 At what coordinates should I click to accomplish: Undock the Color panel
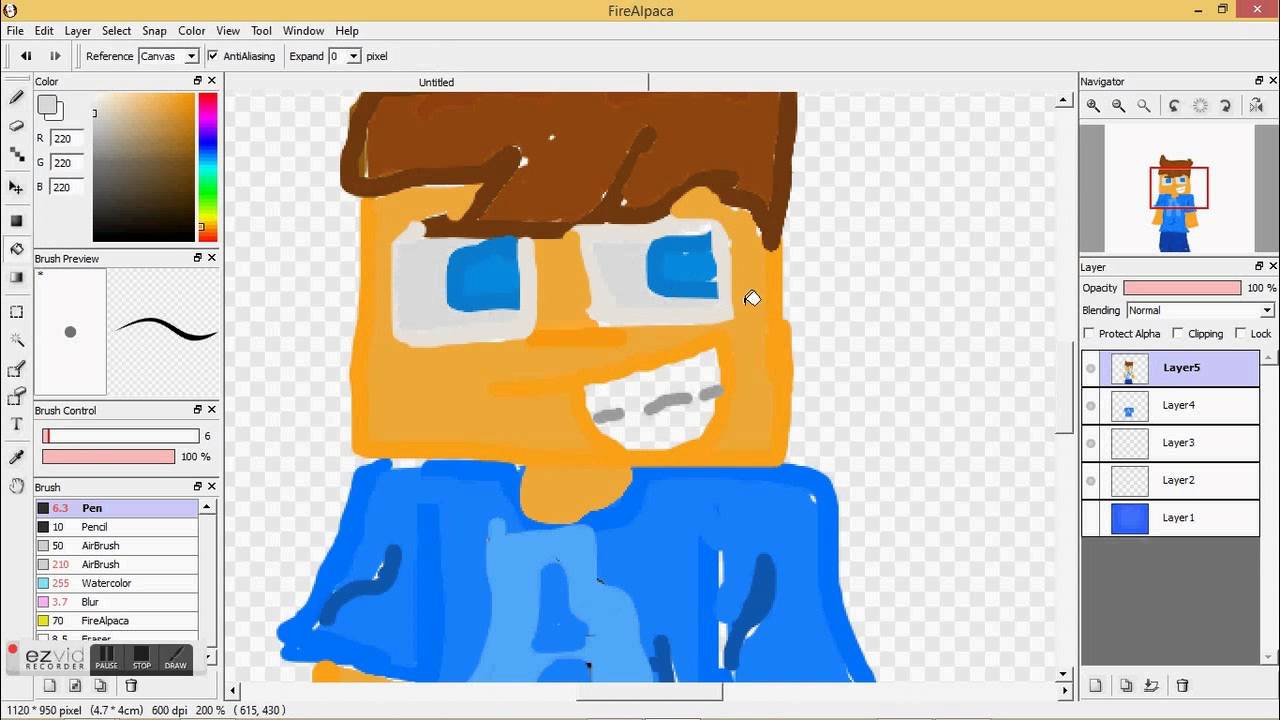coord(198,81)
